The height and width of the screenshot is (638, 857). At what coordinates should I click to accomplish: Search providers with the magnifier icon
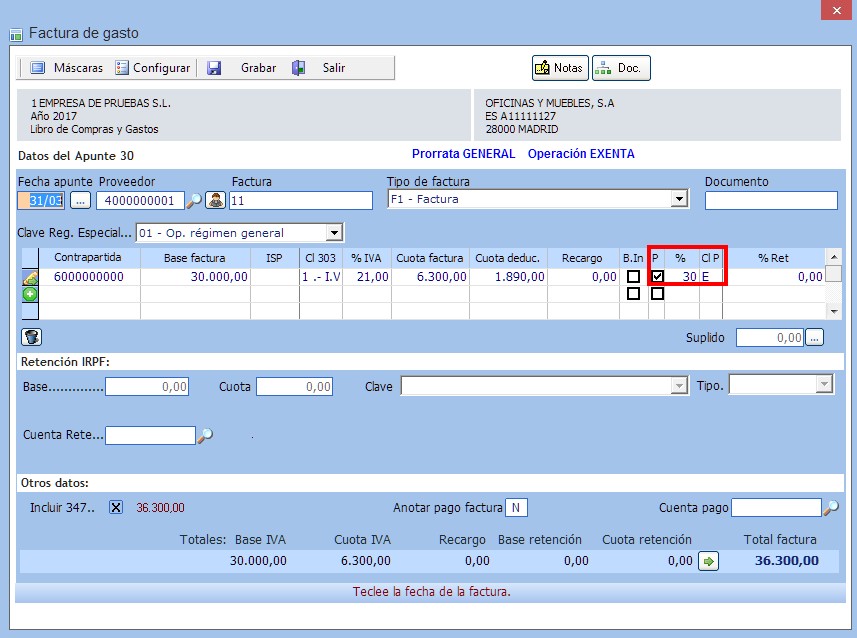pos(194,201)
